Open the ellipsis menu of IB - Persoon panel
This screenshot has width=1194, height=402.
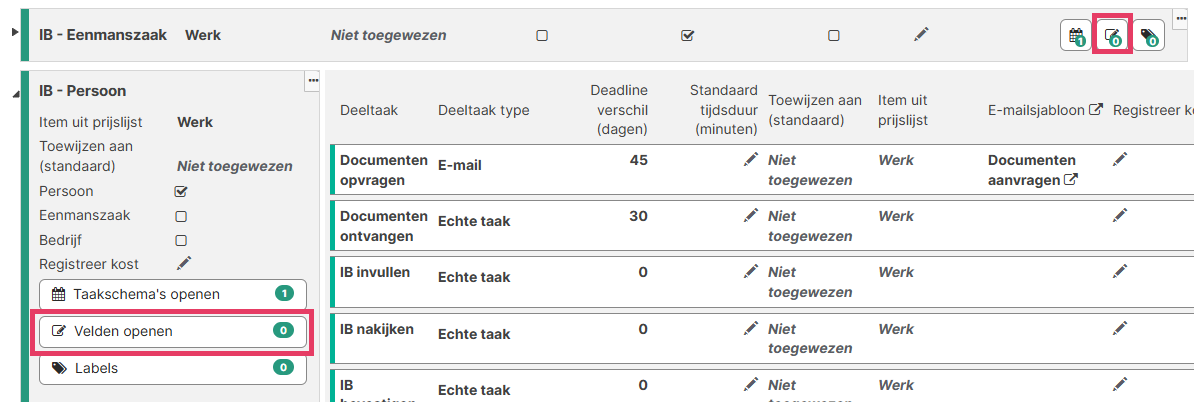(x=312, y=80)
